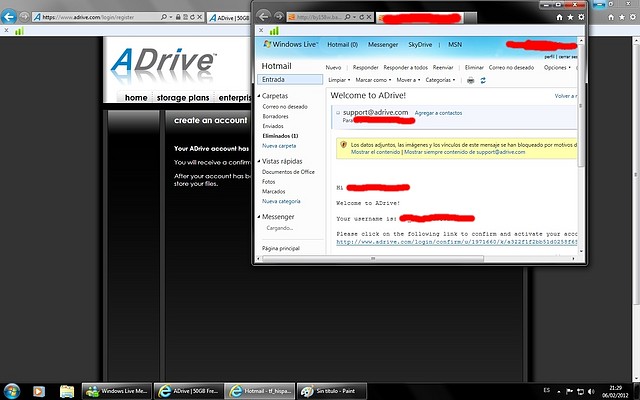The width and height of the screenshot is (640, 400).
Task: Click the sync refresh arrows icon in Hotmail
Action: coord(483,80)
